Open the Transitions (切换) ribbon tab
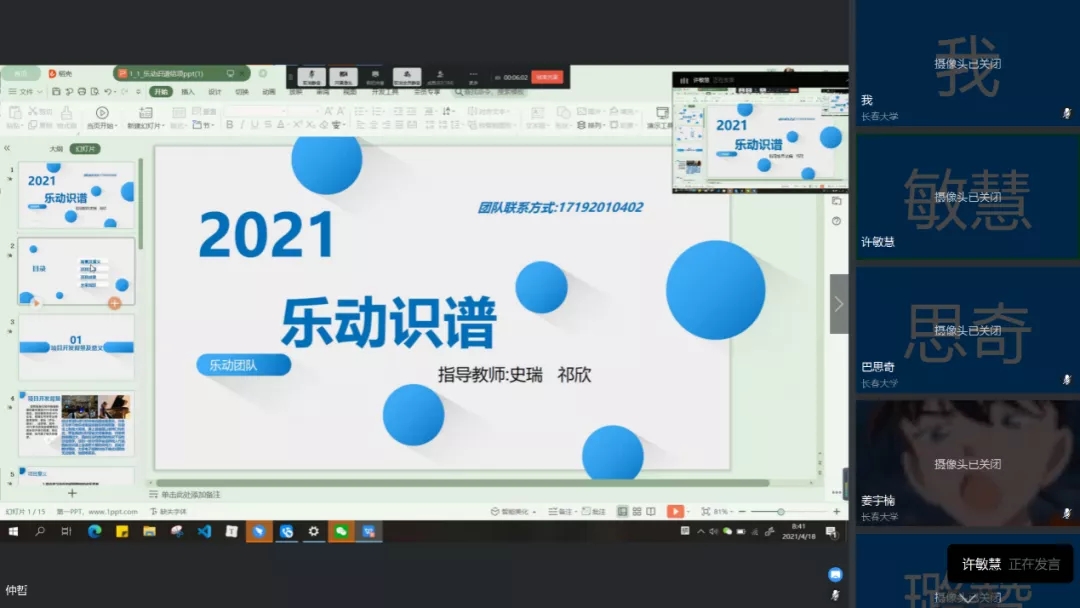Viewport: 1080px width, 608px height. point(242,92)
